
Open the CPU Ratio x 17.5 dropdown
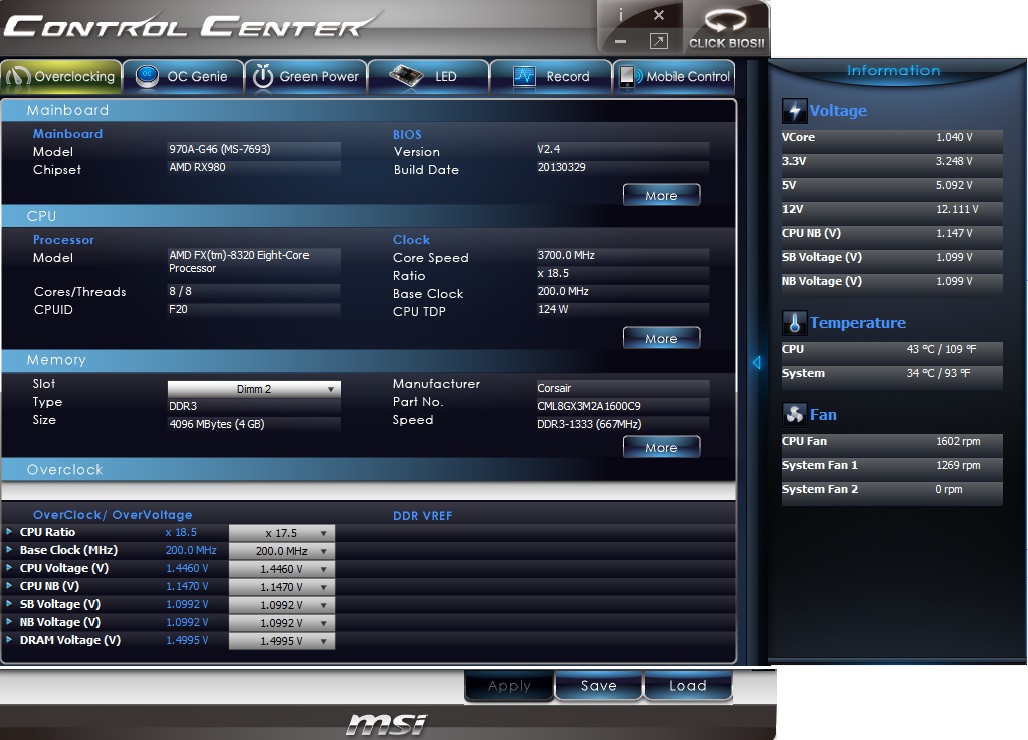click(282, 533)
